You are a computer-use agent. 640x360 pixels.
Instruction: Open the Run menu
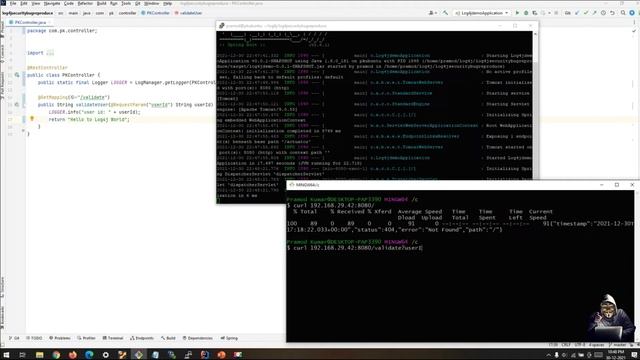114,3
